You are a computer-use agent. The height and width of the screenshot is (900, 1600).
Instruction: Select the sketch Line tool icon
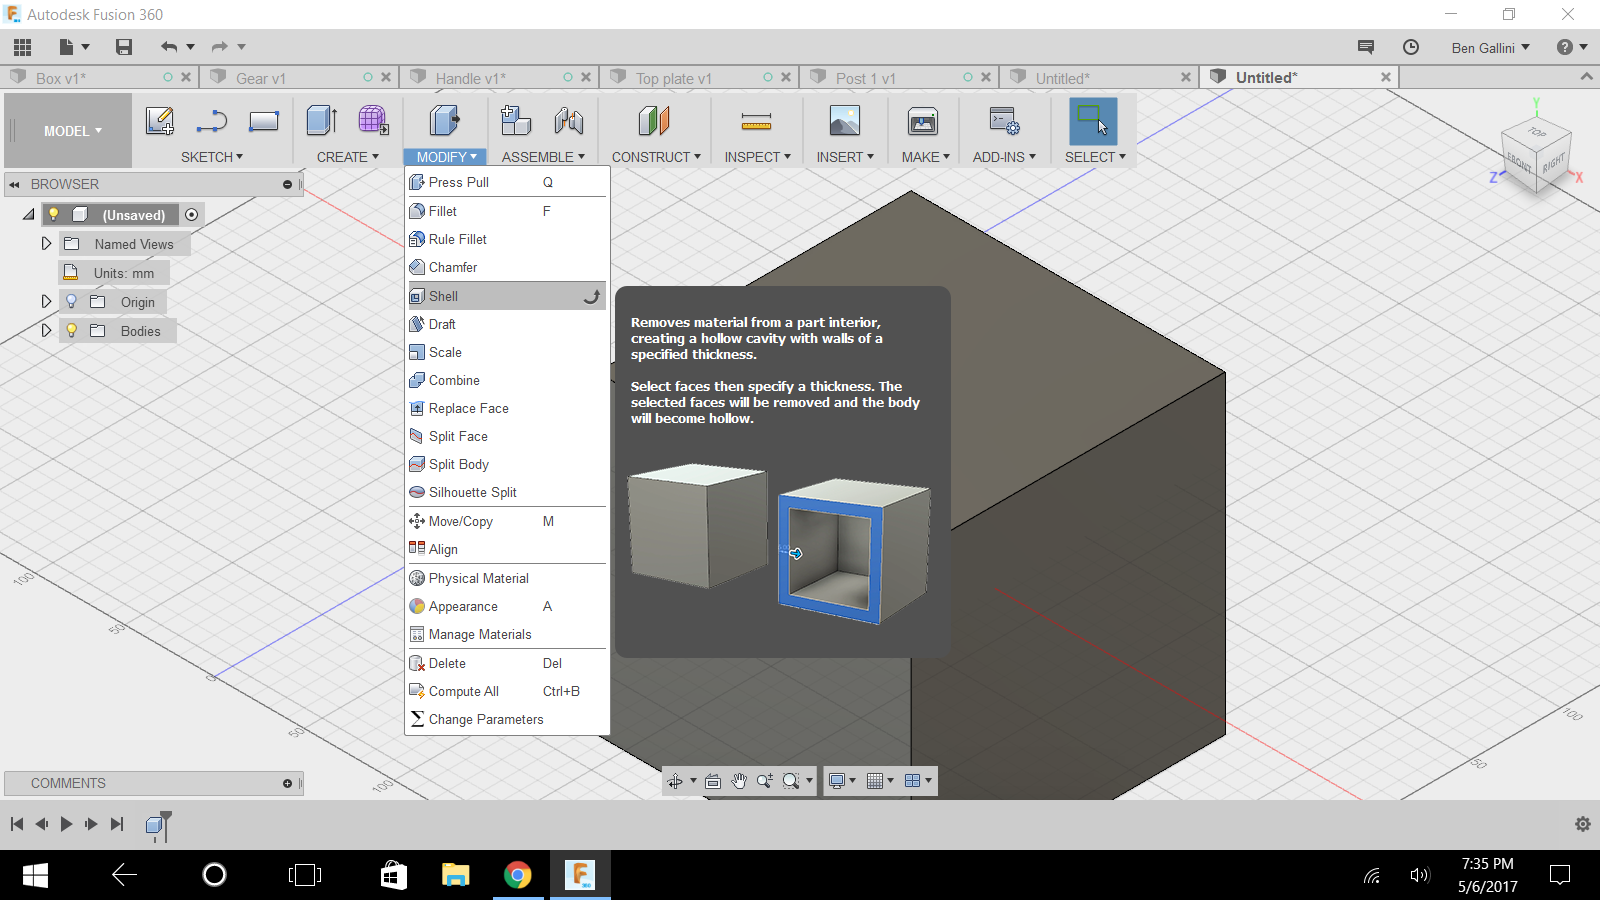pyautogui.click(x=212, y=121)
